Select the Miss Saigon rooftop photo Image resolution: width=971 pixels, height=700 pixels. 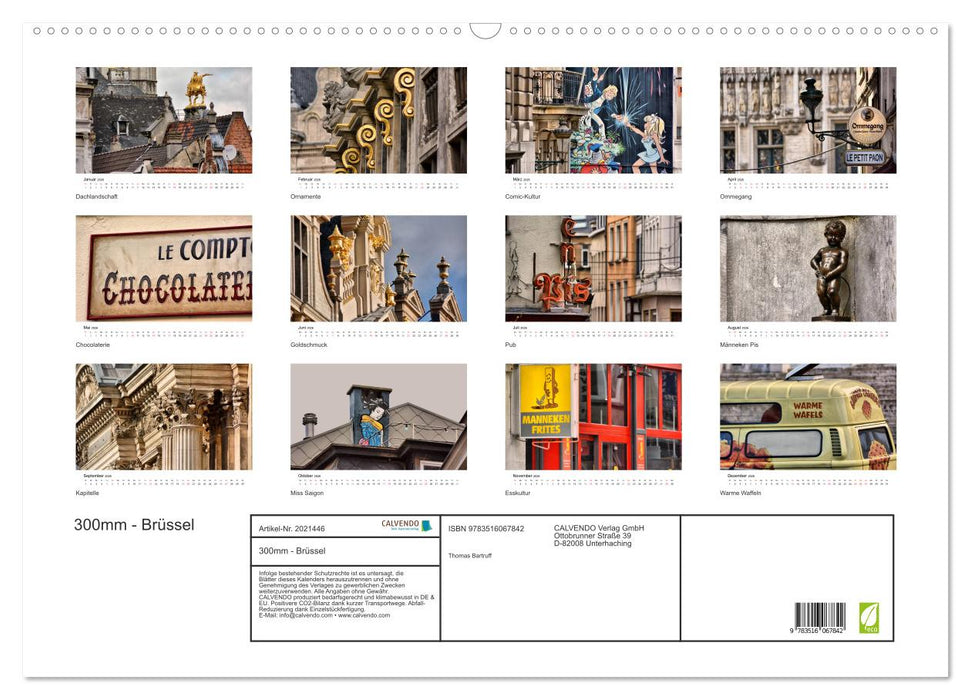coord(378,416)
